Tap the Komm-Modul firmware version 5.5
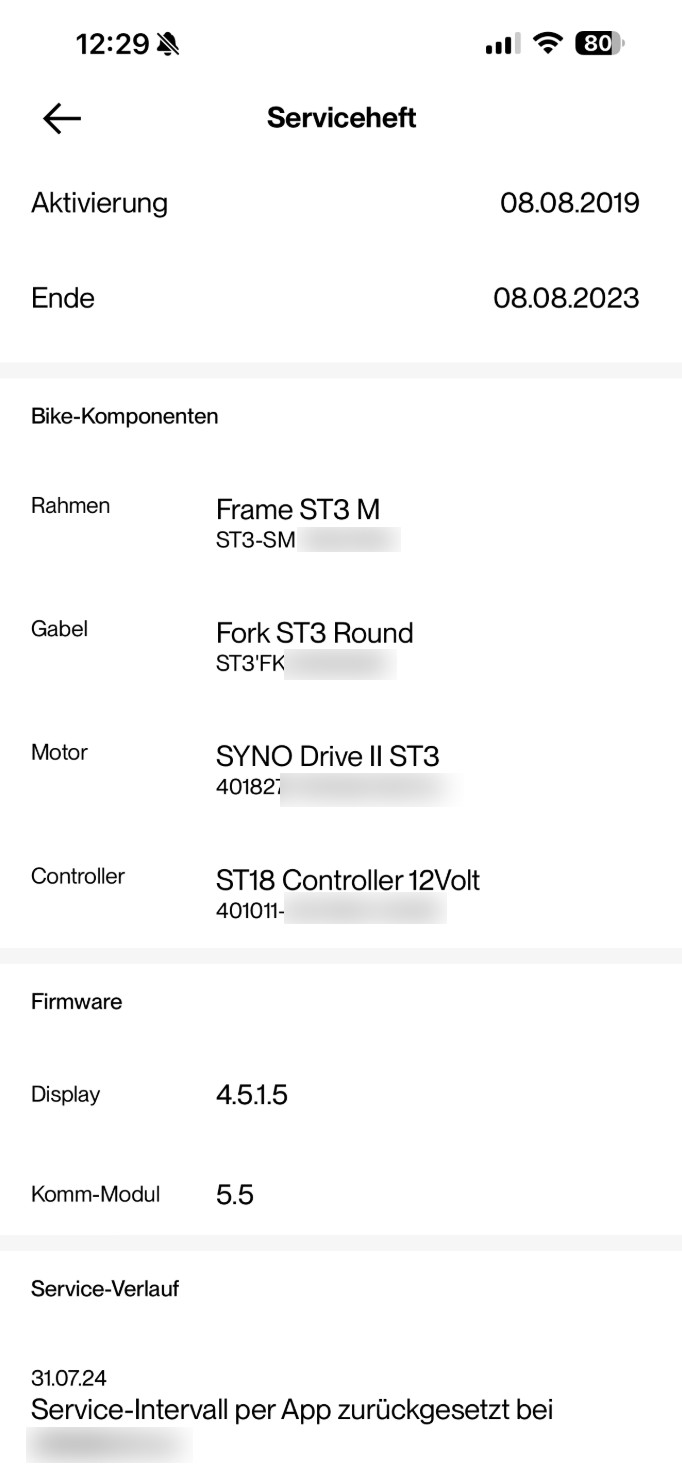 point(235,1194)
